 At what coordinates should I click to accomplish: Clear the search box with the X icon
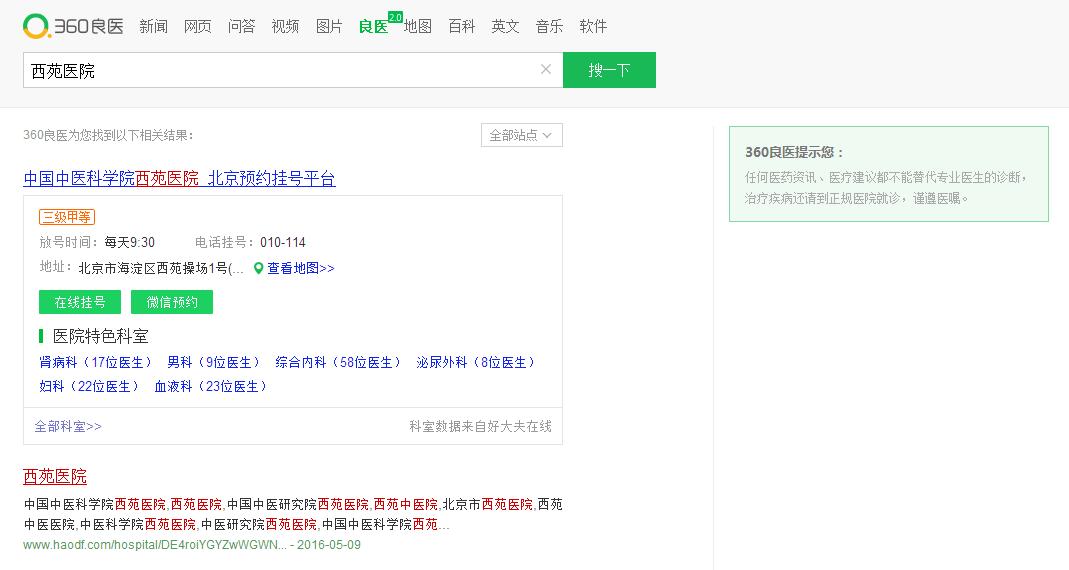545,69
